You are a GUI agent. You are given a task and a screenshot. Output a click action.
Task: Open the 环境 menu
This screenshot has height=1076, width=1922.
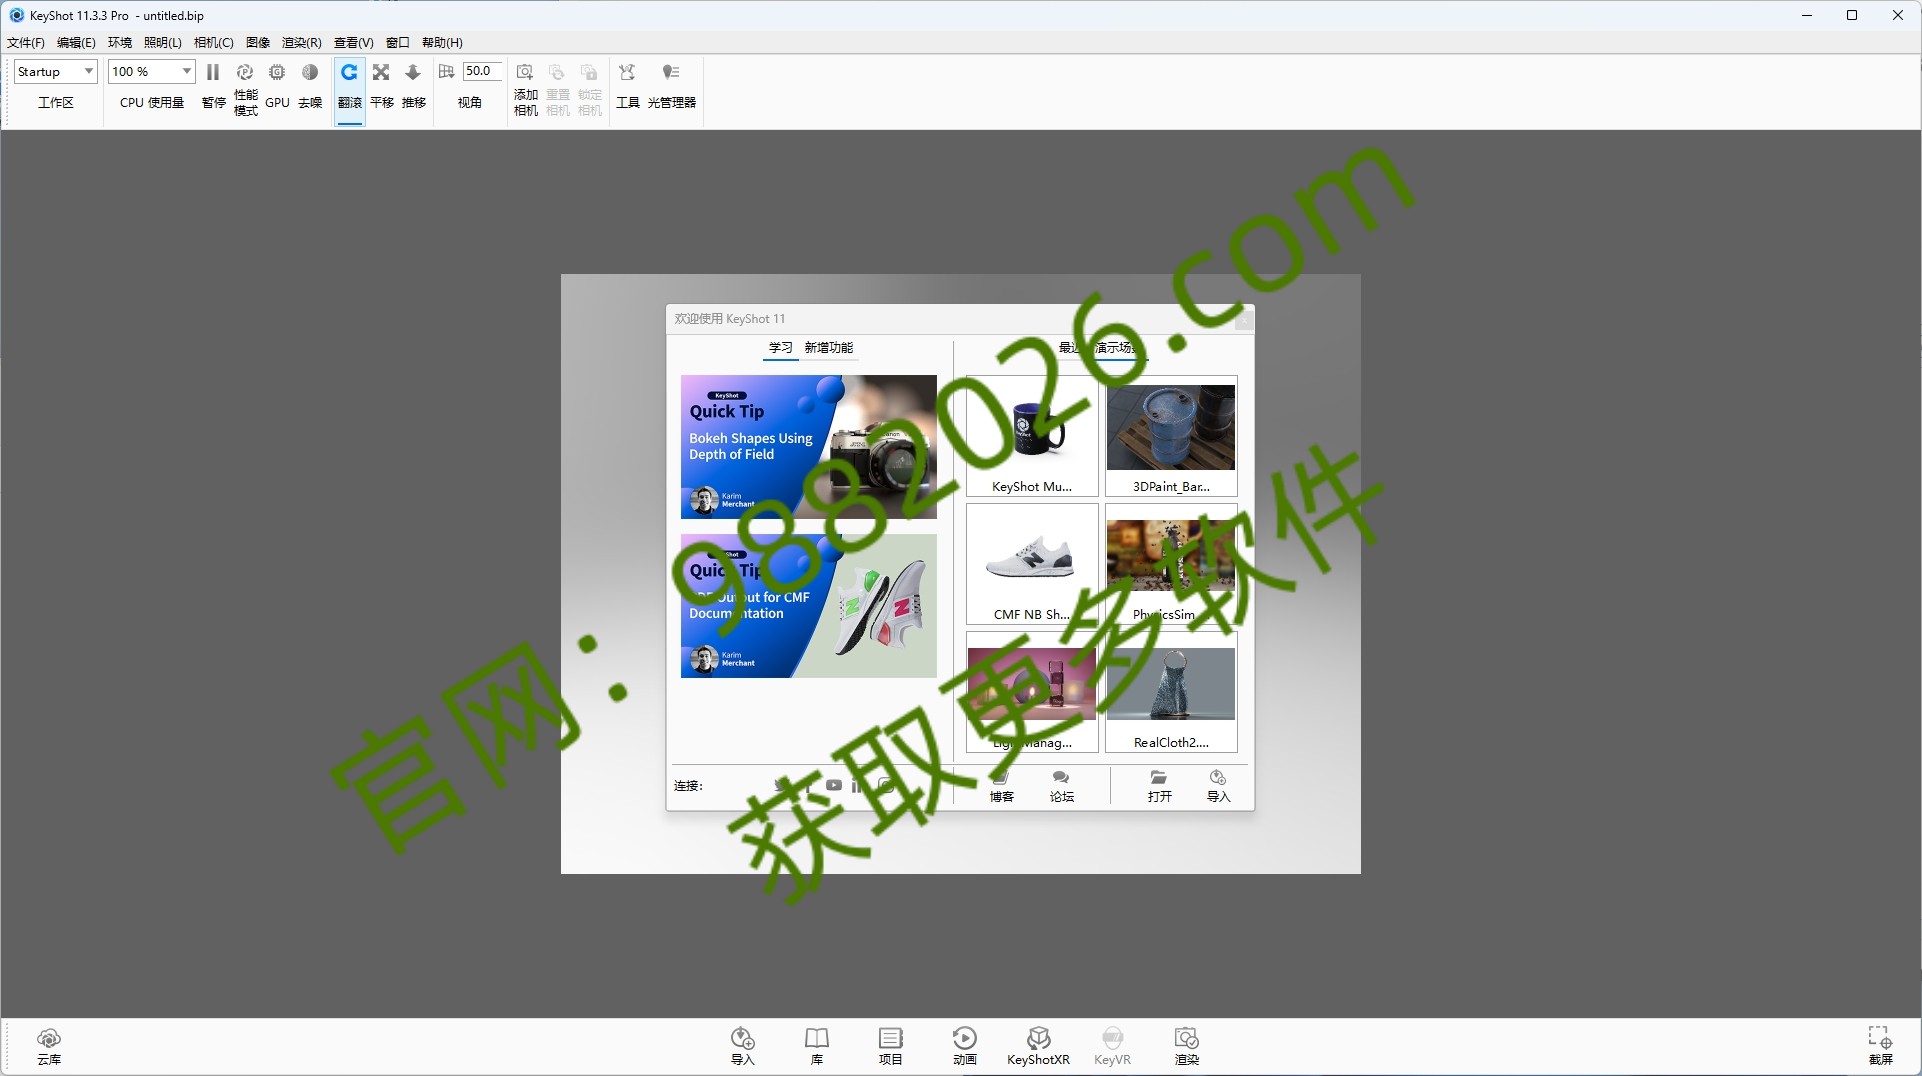(120, 42)
